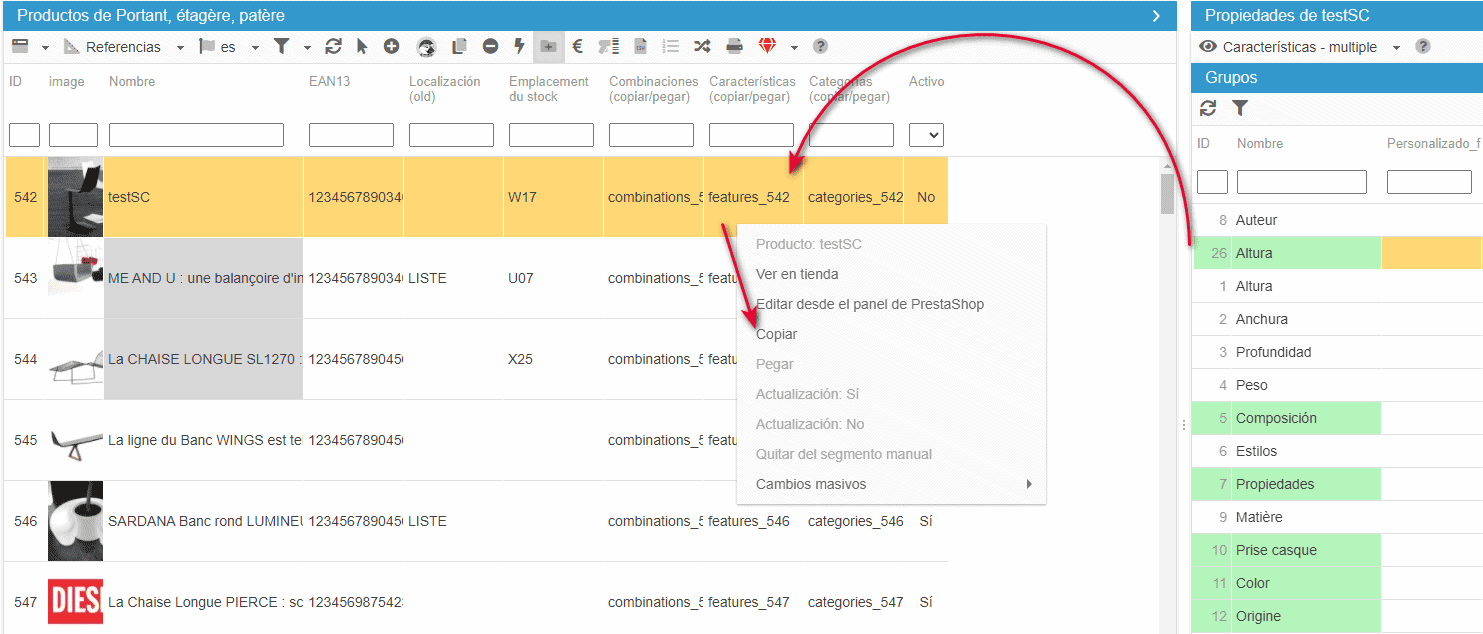
Task: Click the filter funnel icon in Grupos panel
Action: (x=1240, y=108)
